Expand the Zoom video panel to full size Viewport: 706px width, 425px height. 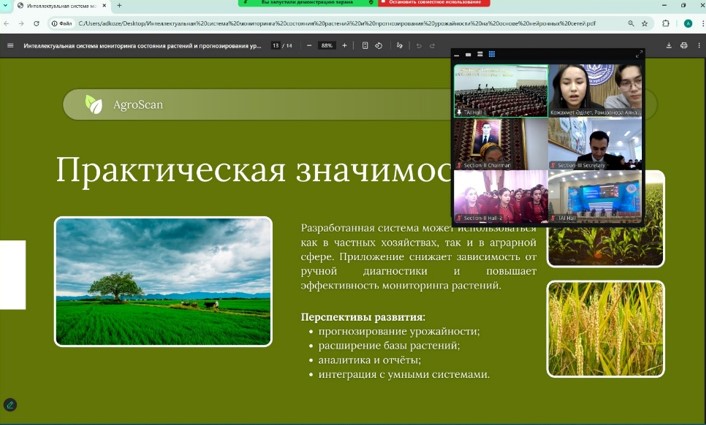[640, 54]
